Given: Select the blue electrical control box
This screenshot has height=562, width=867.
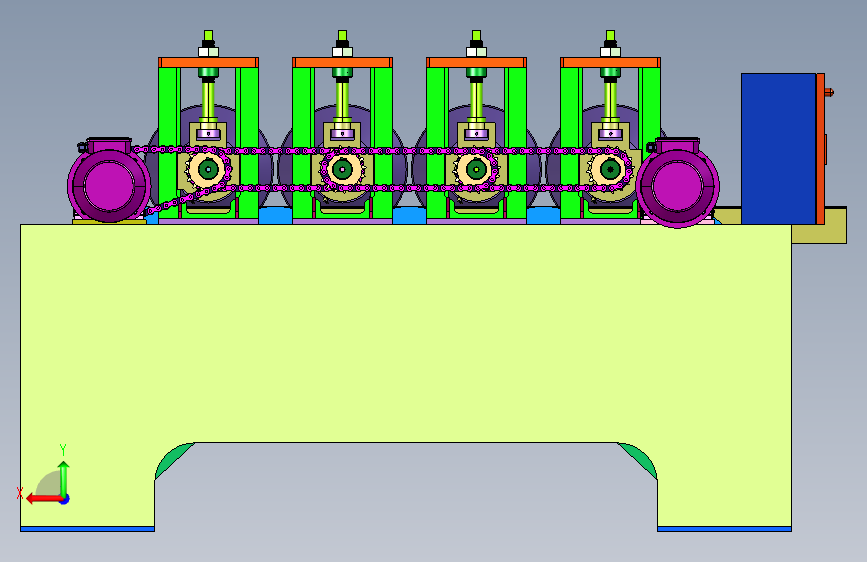Looking at the screenshot, I should coord(779,149).
